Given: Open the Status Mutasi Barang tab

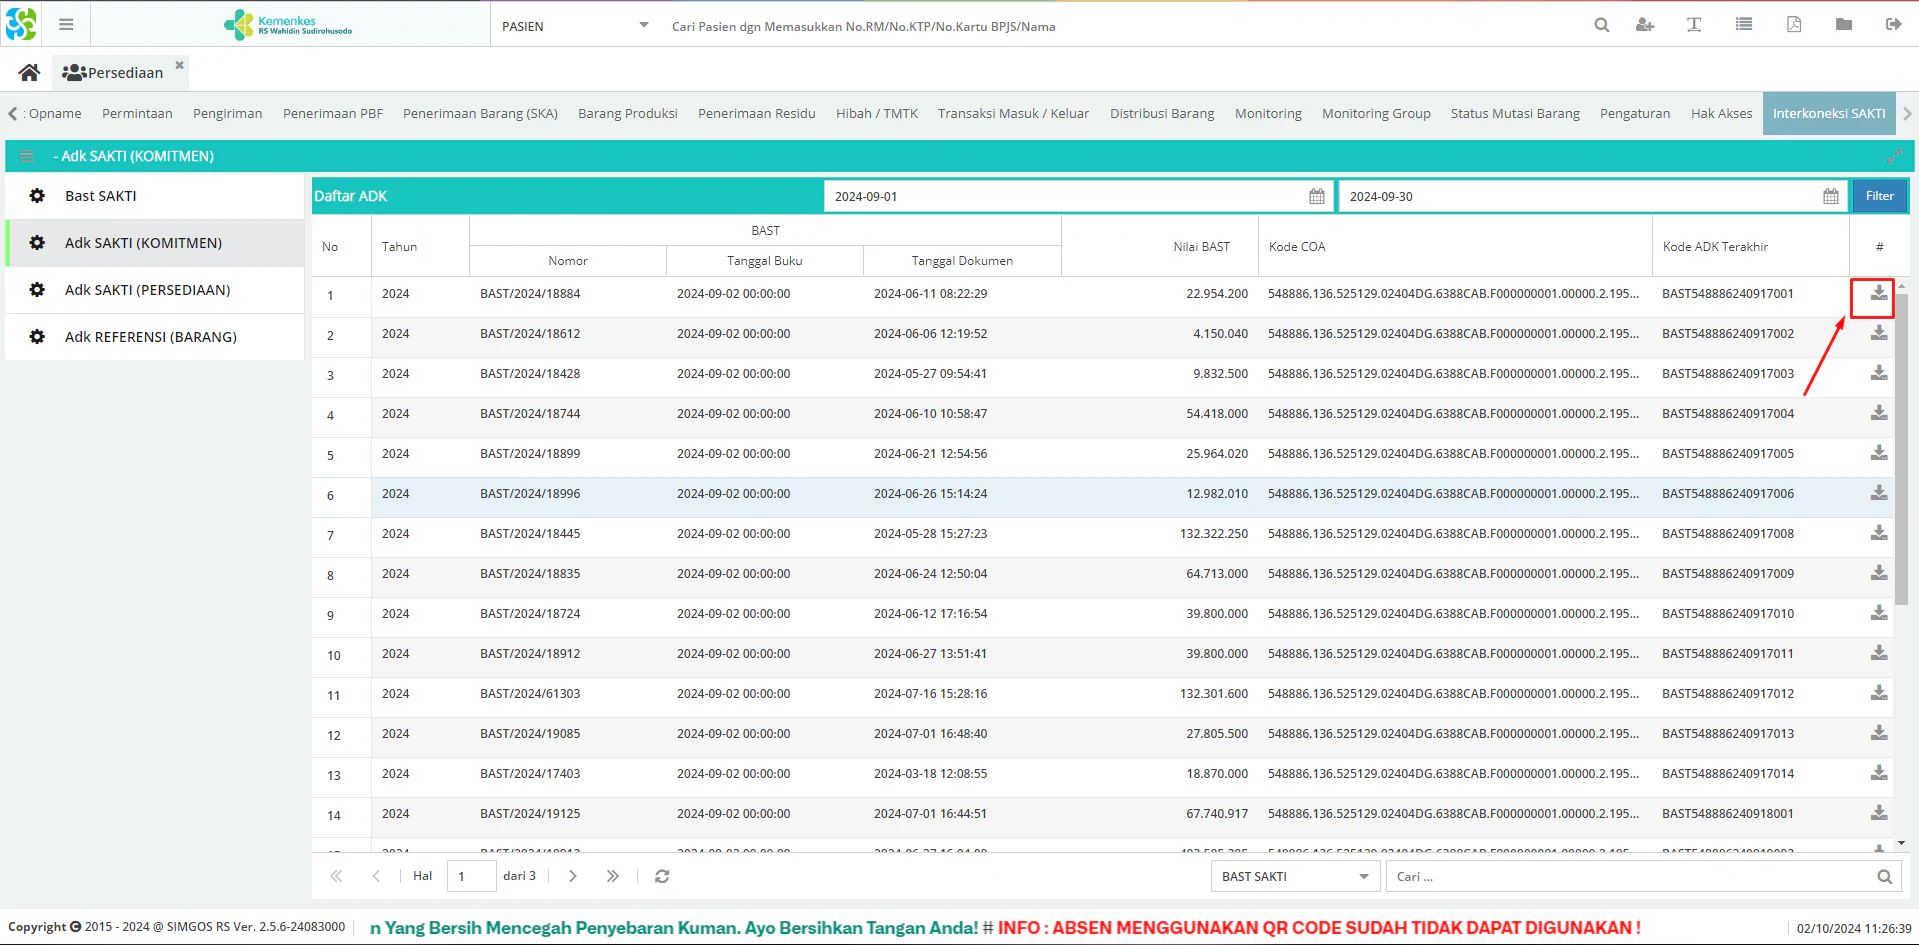Looking at the screenshot, I should pos(1515,114).
